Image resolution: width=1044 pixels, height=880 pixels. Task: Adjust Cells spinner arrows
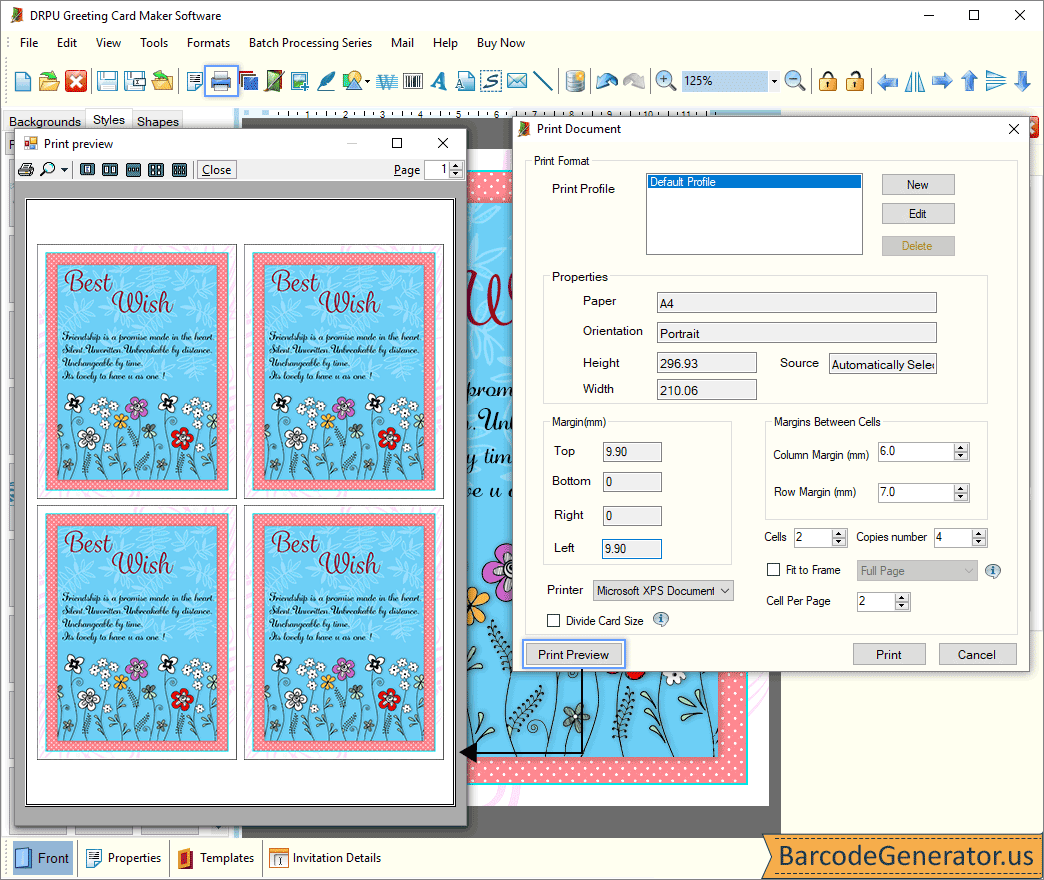click(839, 538)
